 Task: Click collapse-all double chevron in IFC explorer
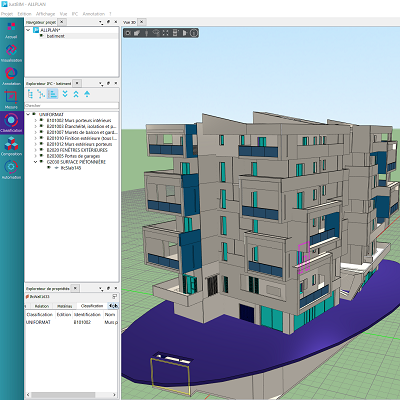[x=76, y=94]
